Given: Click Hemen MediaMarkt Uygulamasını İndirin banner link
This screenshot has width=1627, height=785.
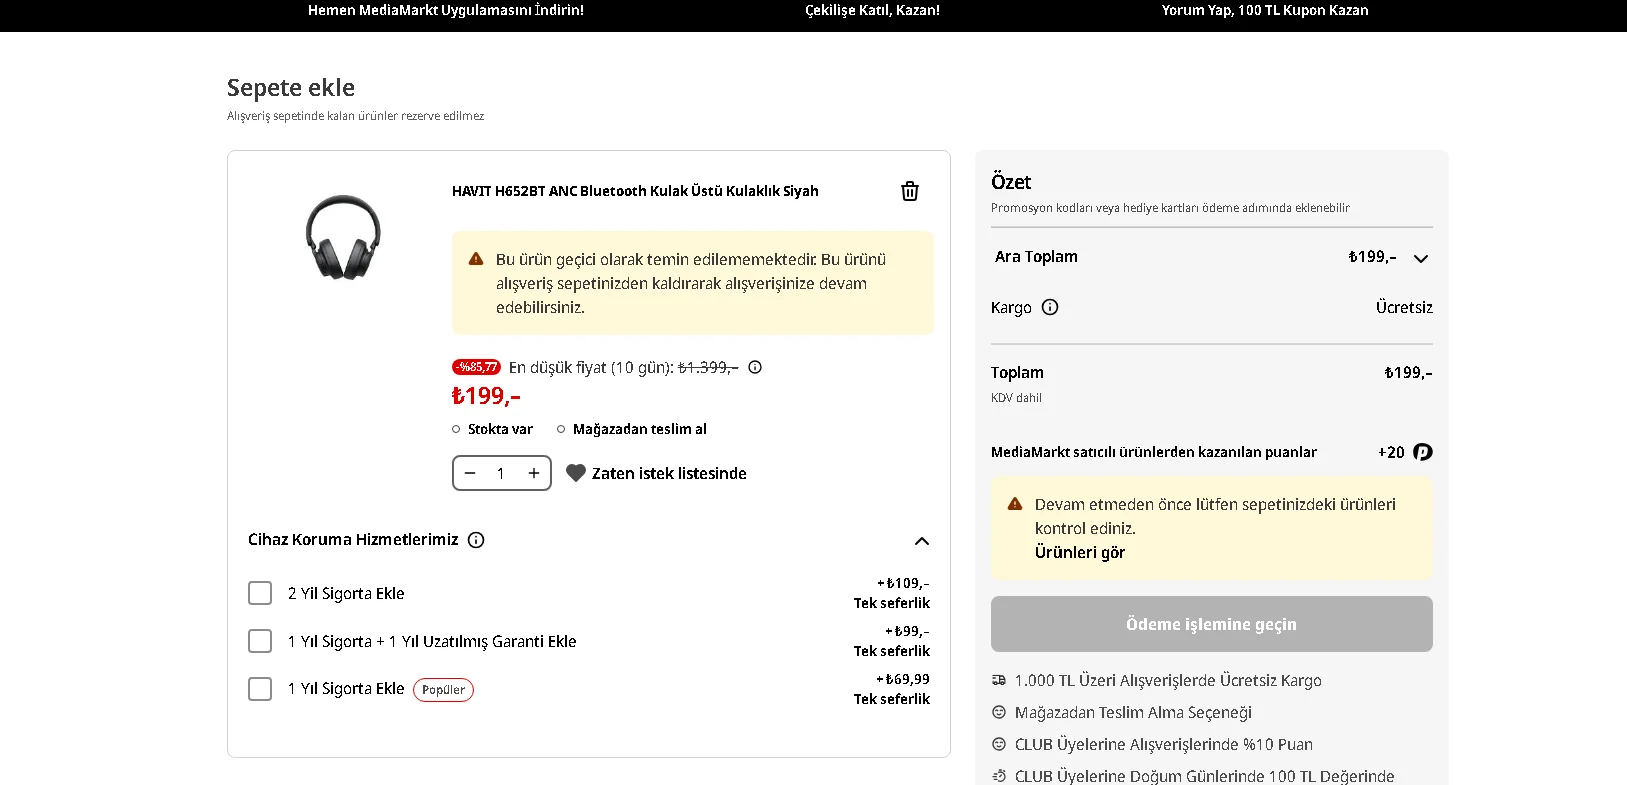Looking at the screenshot, I should click(x=446, y=10).
